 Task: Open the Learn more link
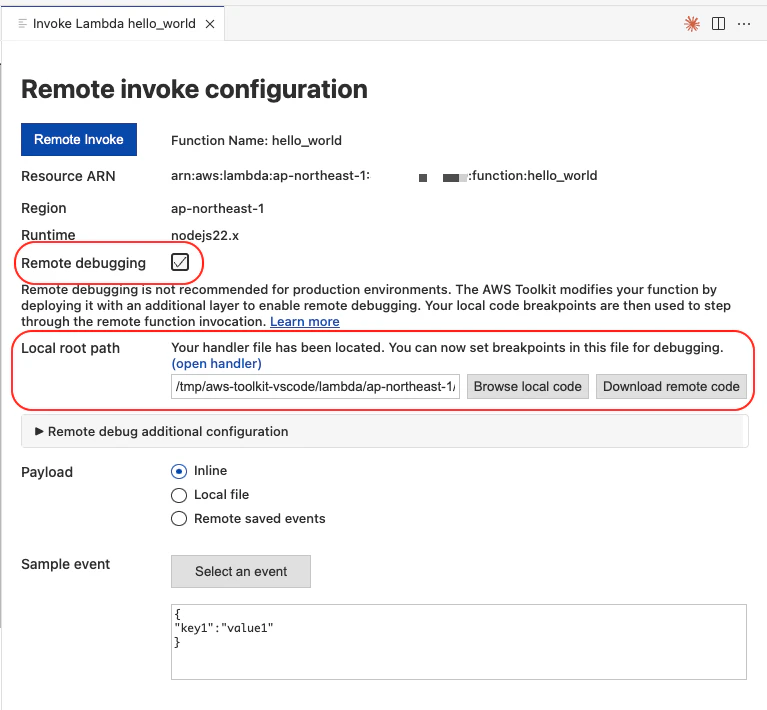click(x=305, y=321)
